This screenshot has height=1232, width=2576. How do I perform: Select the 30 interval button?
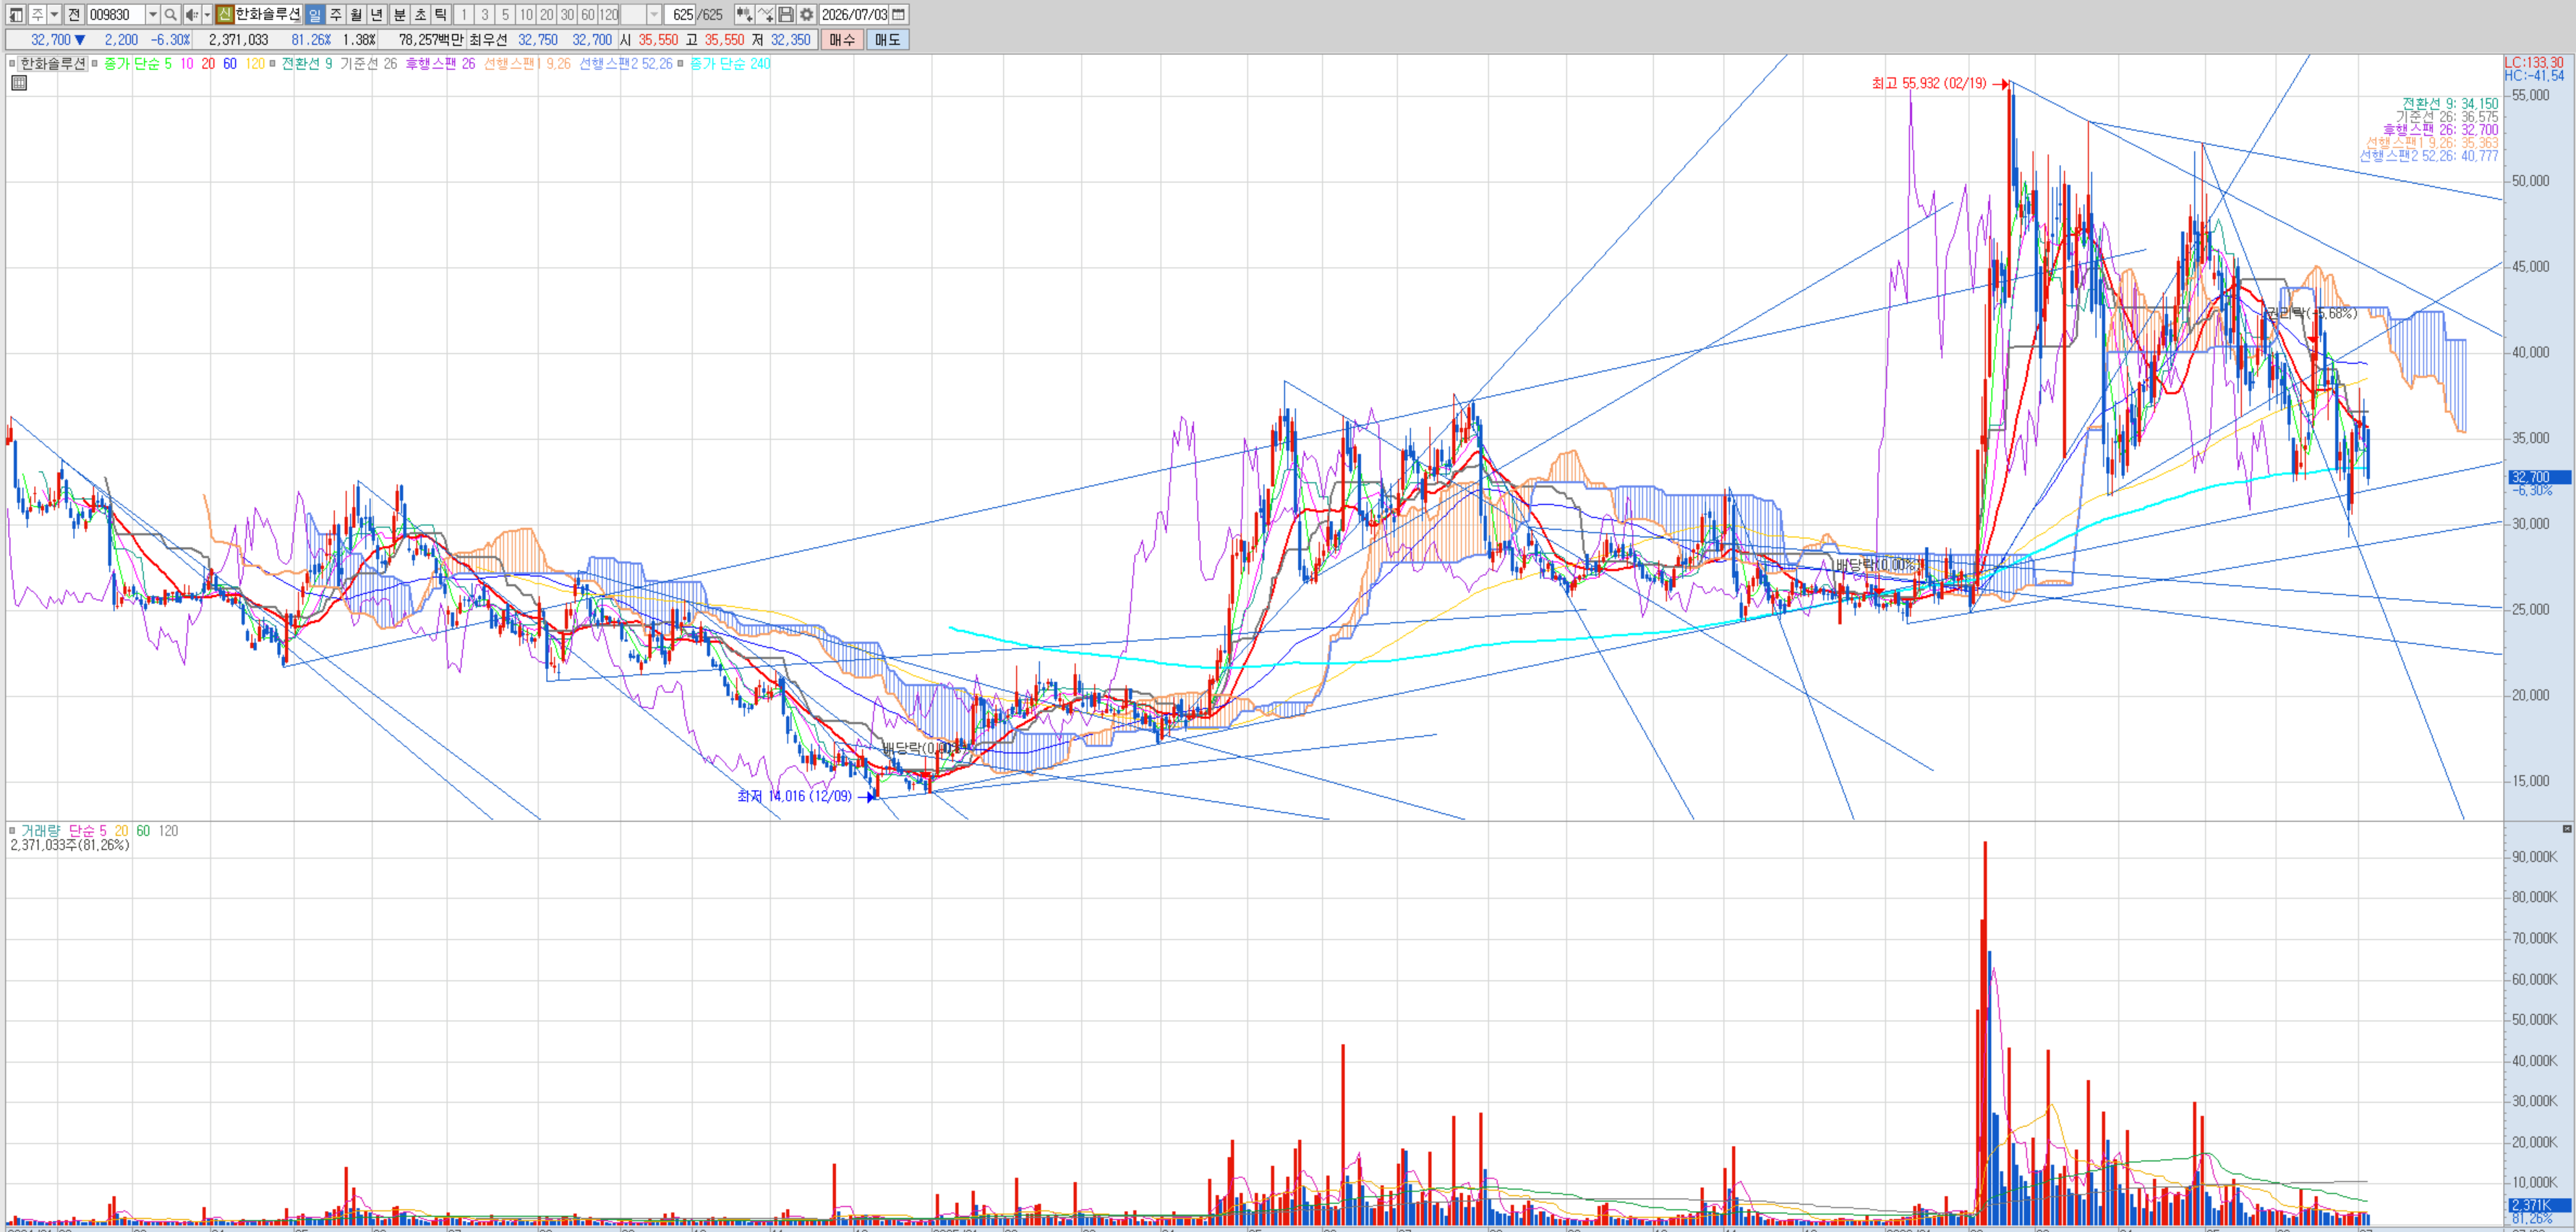coord(567,14)
